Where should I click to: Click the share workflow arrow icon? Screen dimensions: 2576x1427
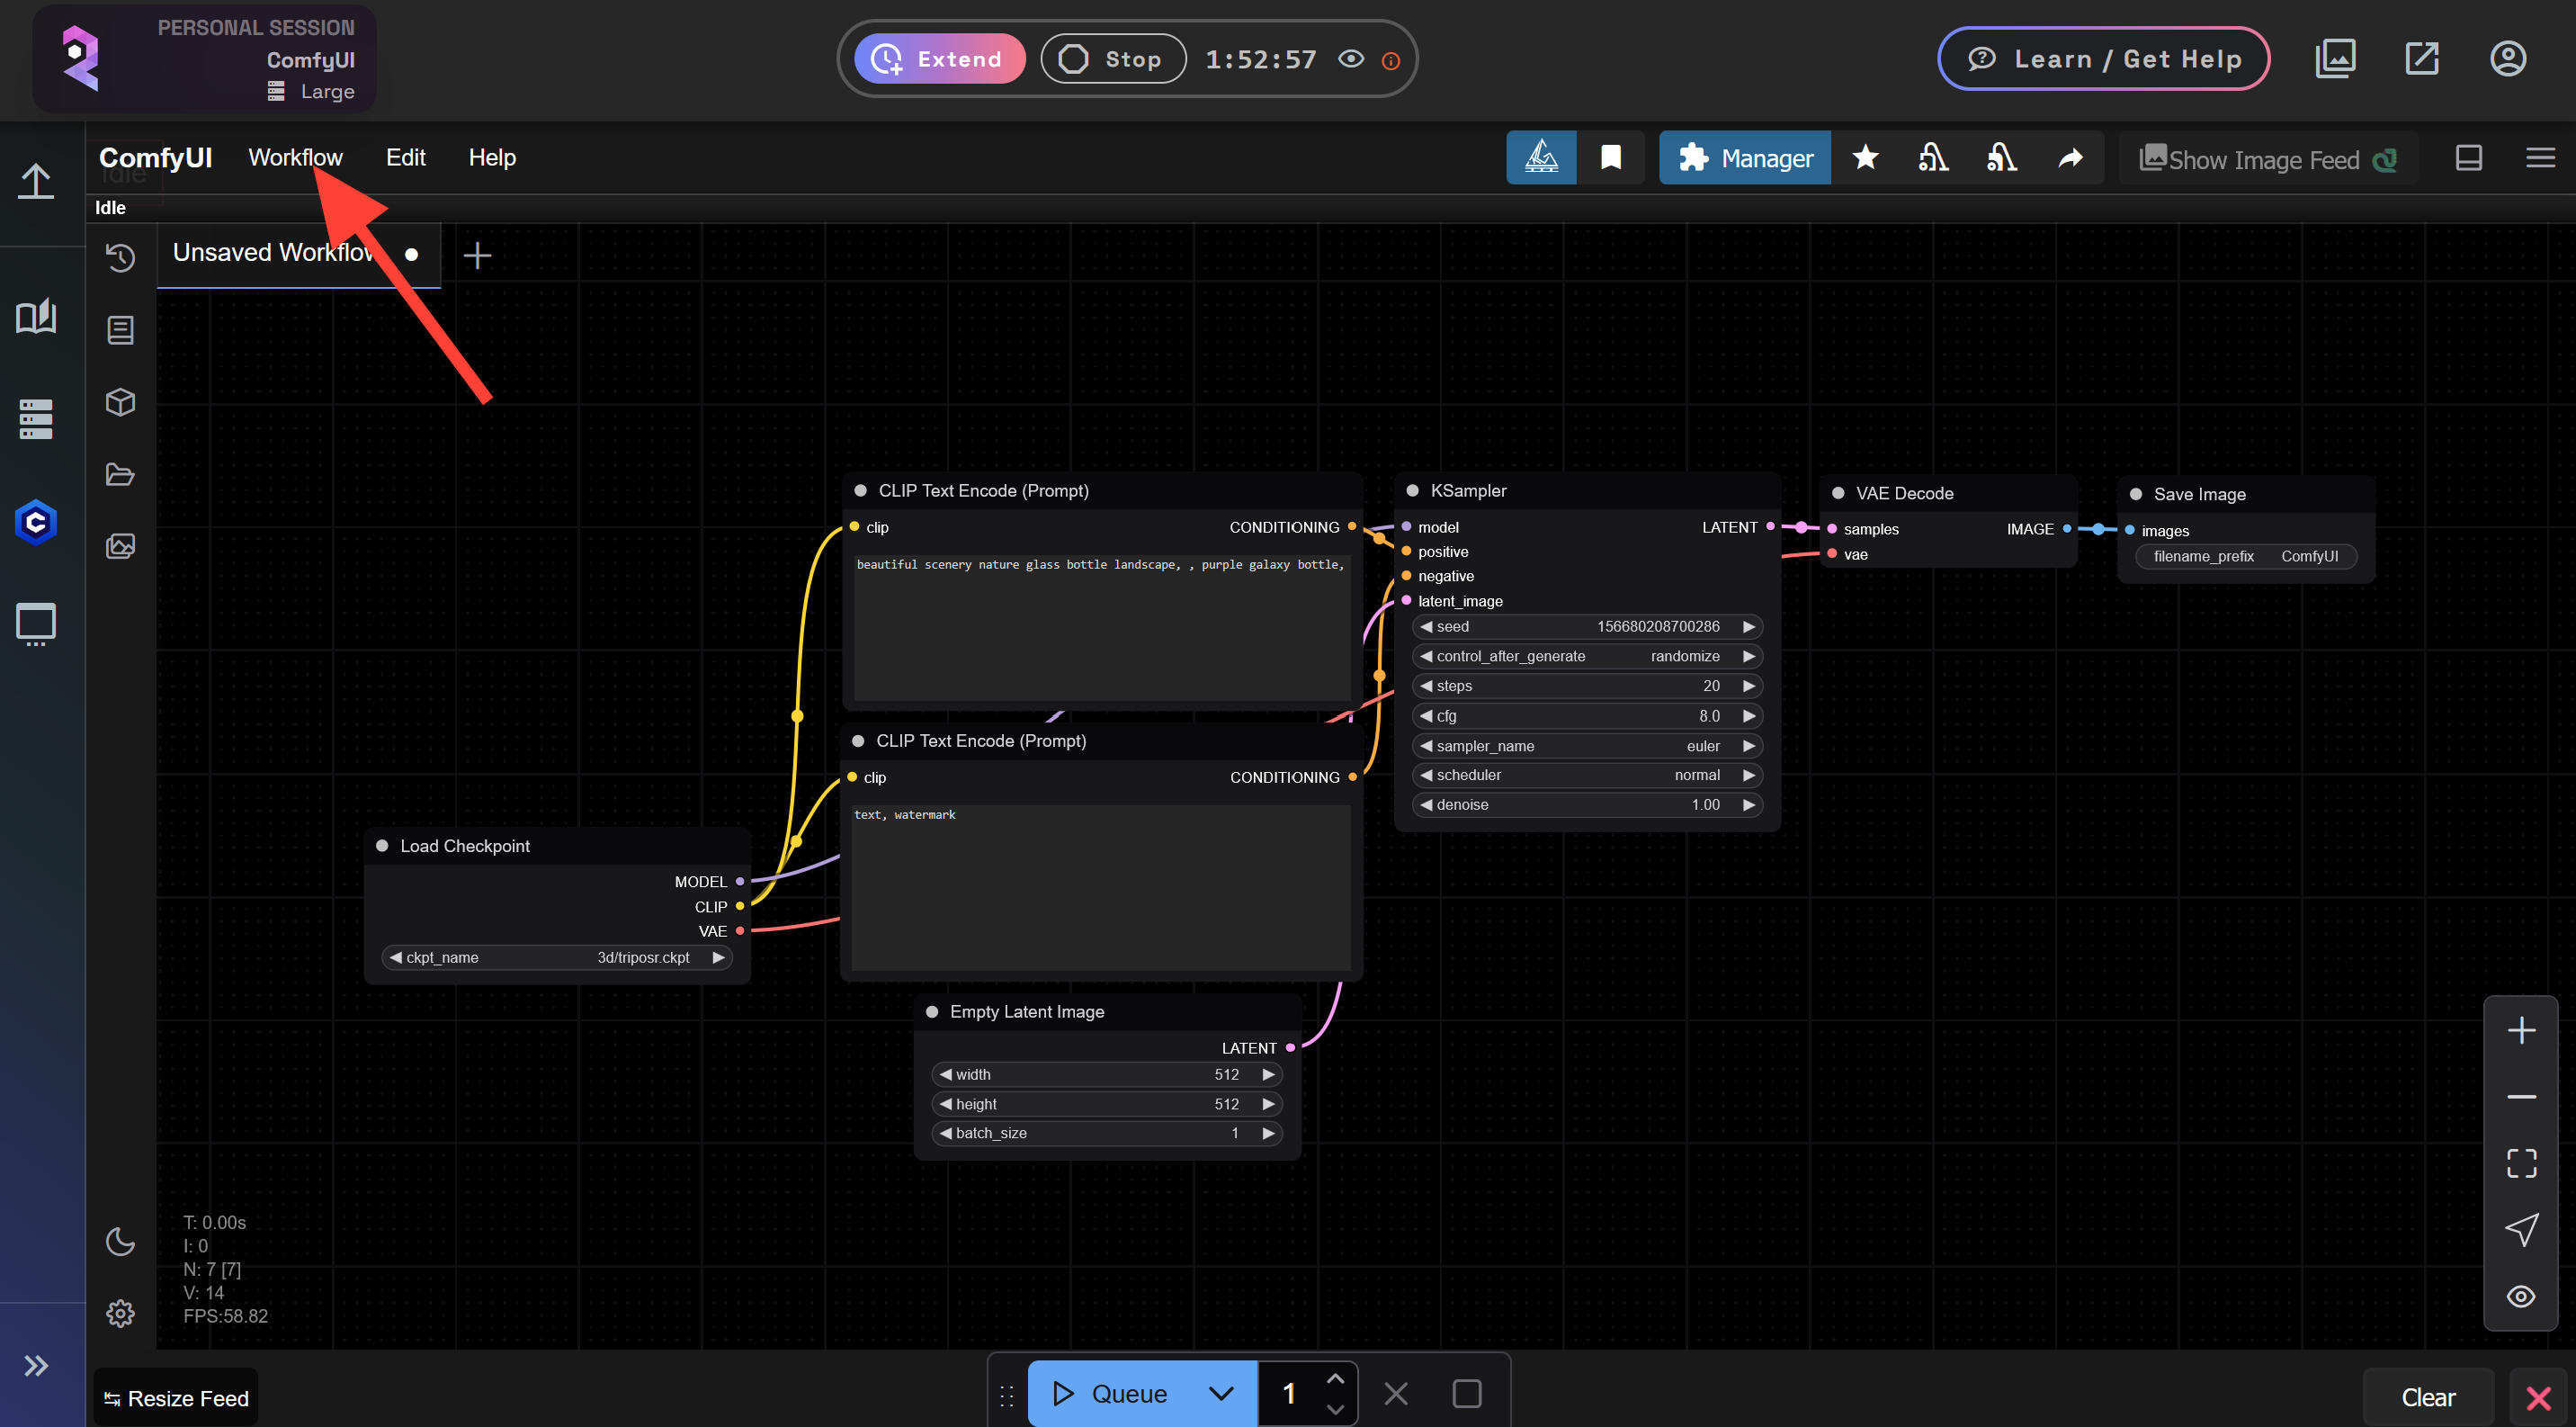(x=2070, y=157)
